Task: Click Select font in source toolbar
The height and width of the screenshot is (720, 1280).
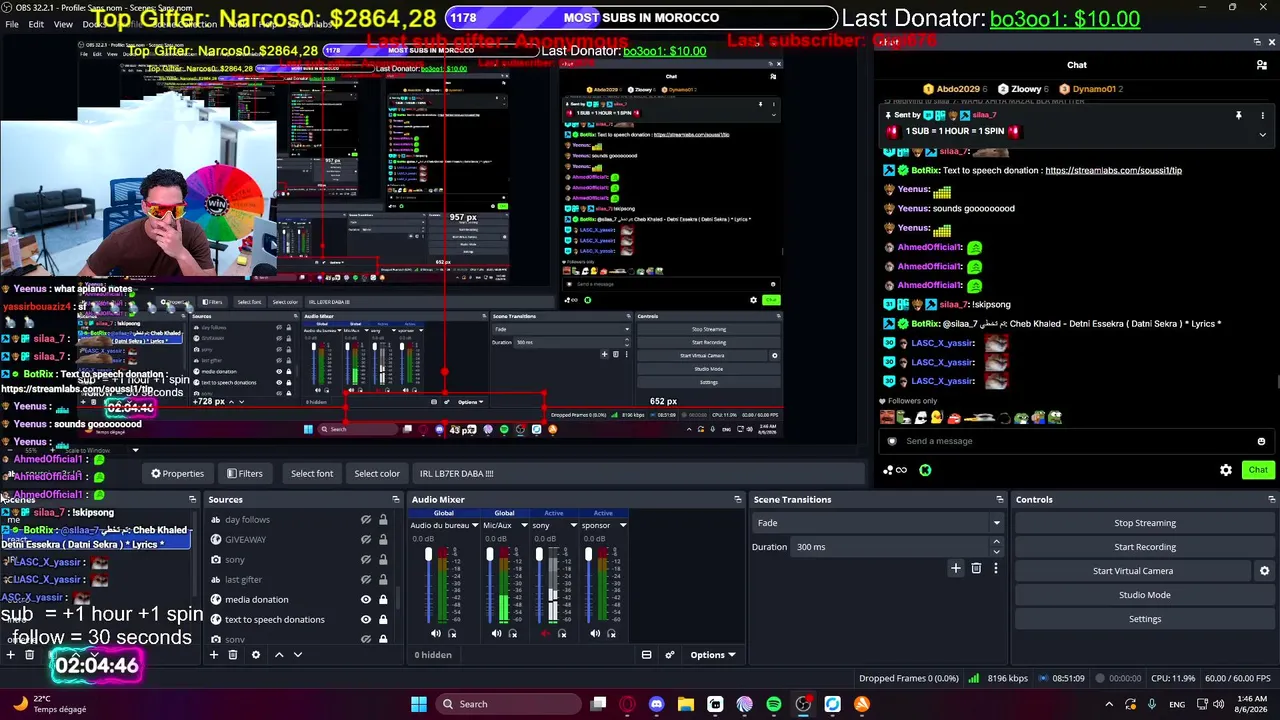Action: 312,474
